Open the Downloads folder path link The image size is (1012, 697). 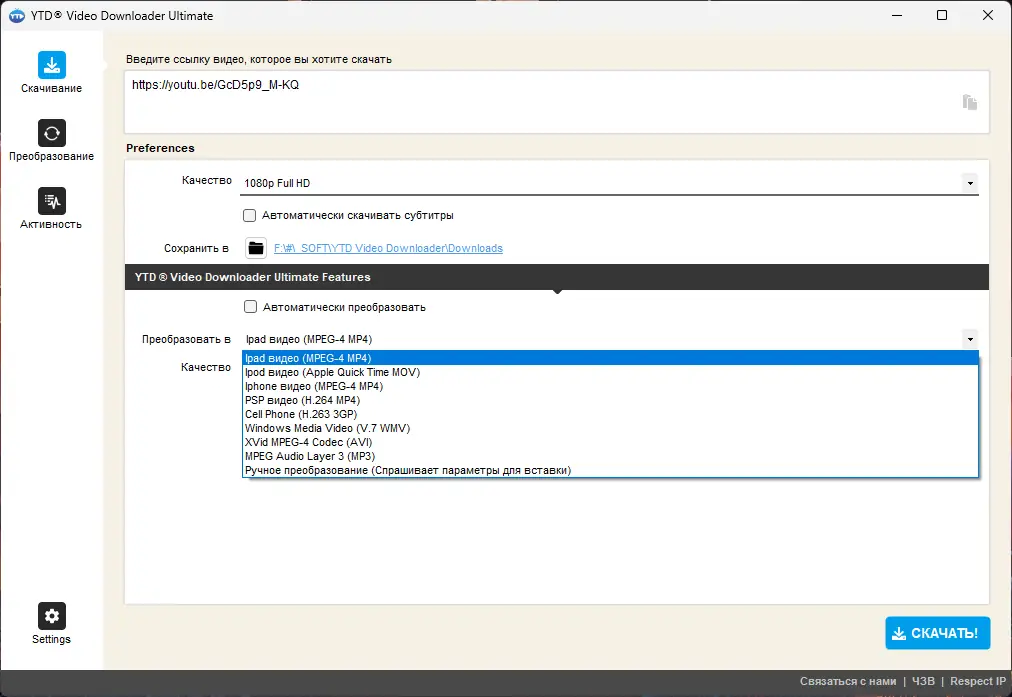tap(388, 248)
